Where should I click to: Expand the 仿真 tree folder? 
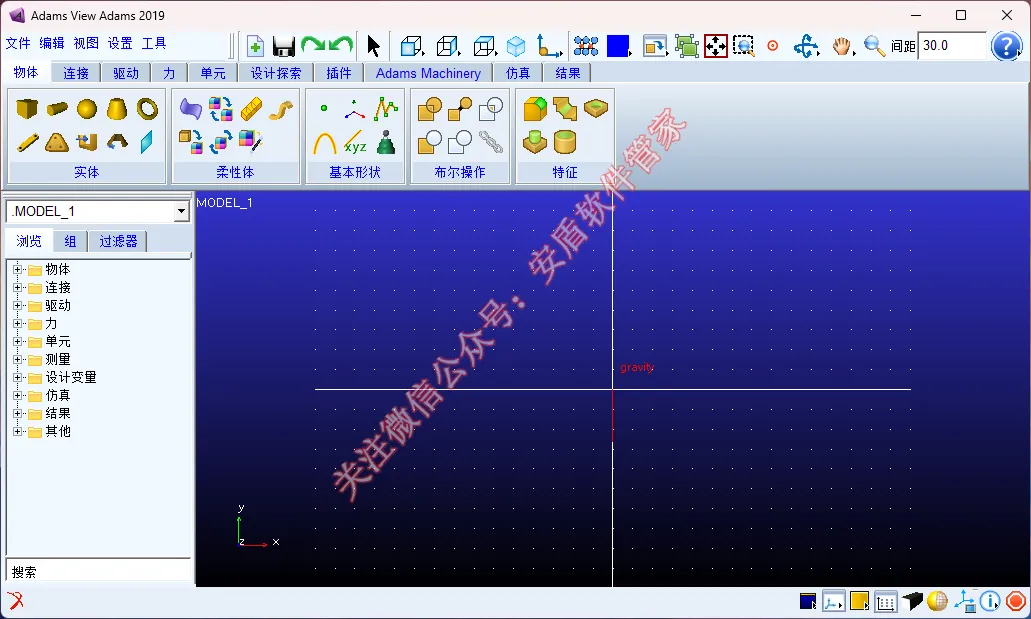[x=18, y=395]
